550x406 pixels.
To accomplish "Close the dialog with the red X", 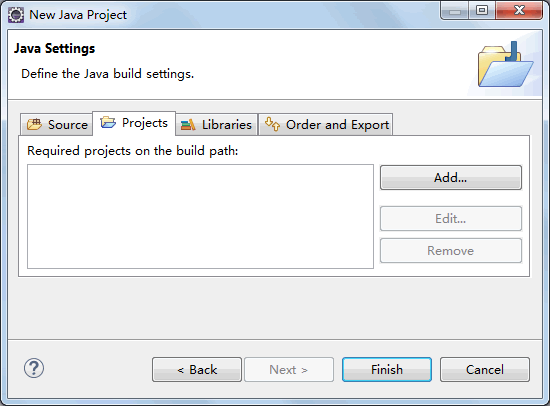I will (519, 10).
